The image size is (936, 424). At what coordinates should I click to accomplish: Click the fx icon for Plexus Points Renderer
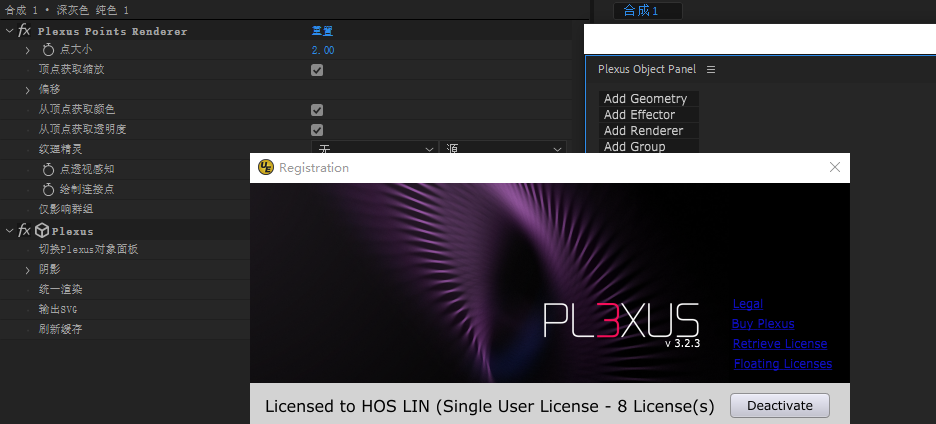click(25, 31)
